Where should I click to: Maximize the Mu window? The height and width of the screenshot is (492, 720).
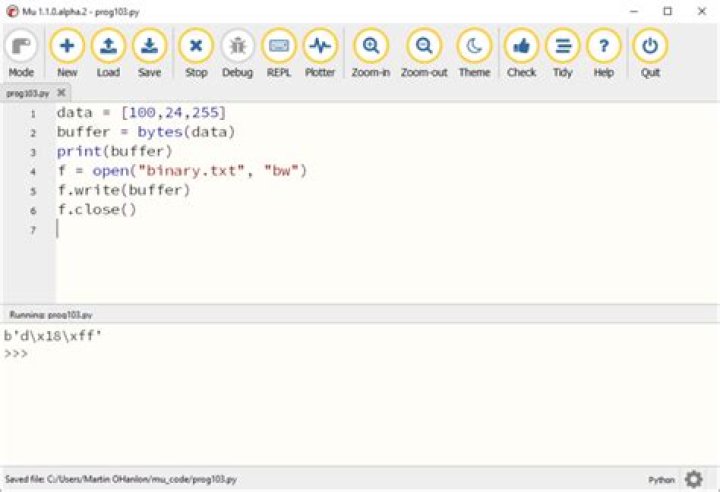point(668,11)
